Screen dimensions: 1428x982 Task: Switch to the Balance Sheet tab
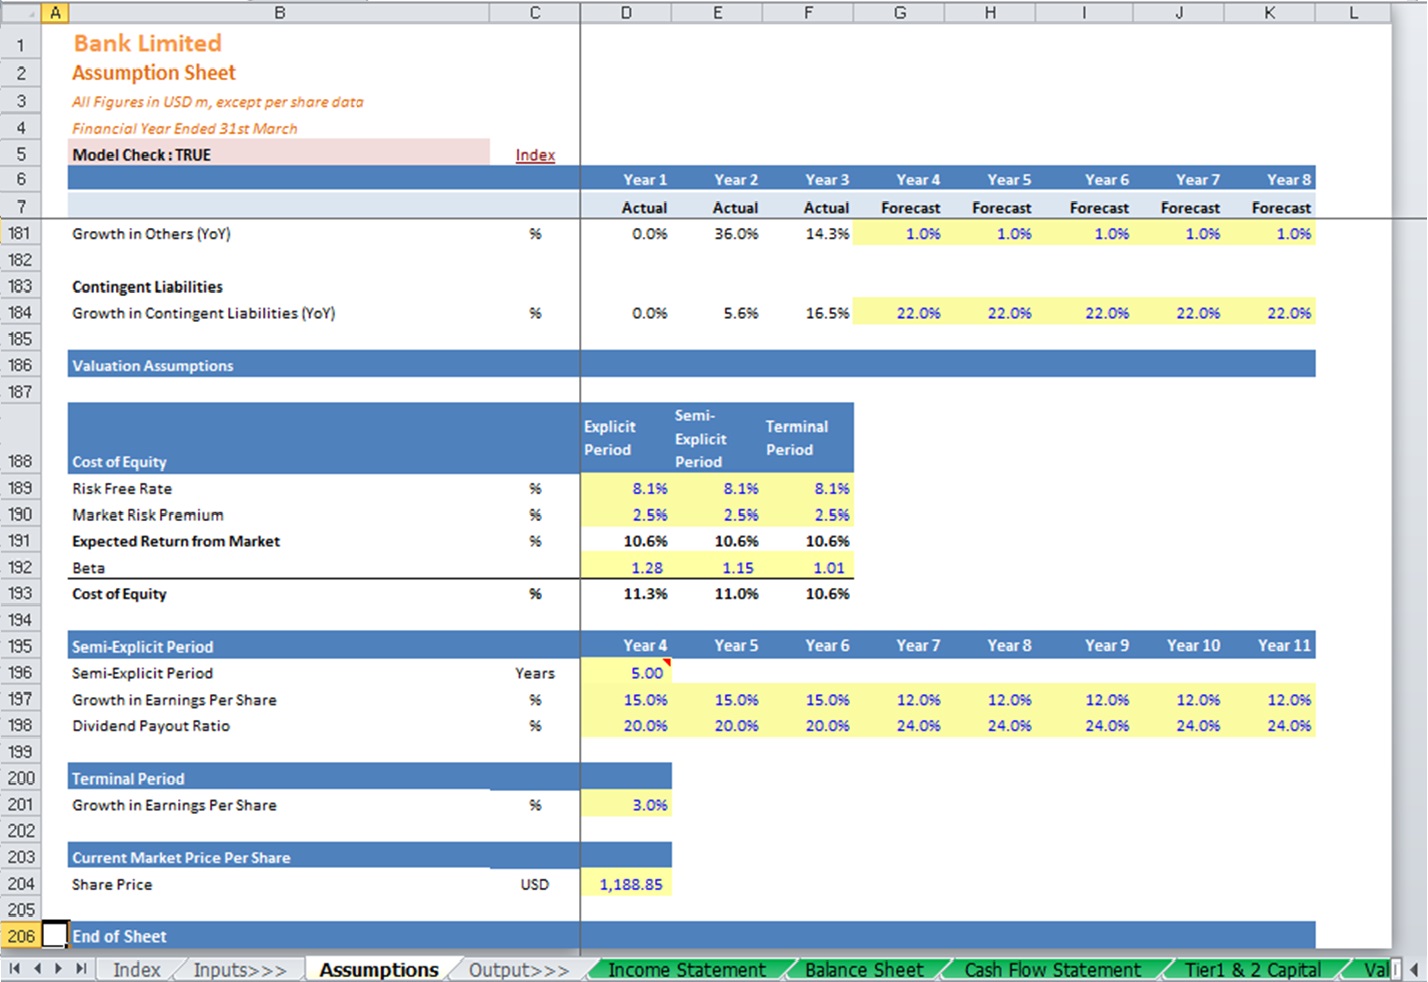click(864, 970)
